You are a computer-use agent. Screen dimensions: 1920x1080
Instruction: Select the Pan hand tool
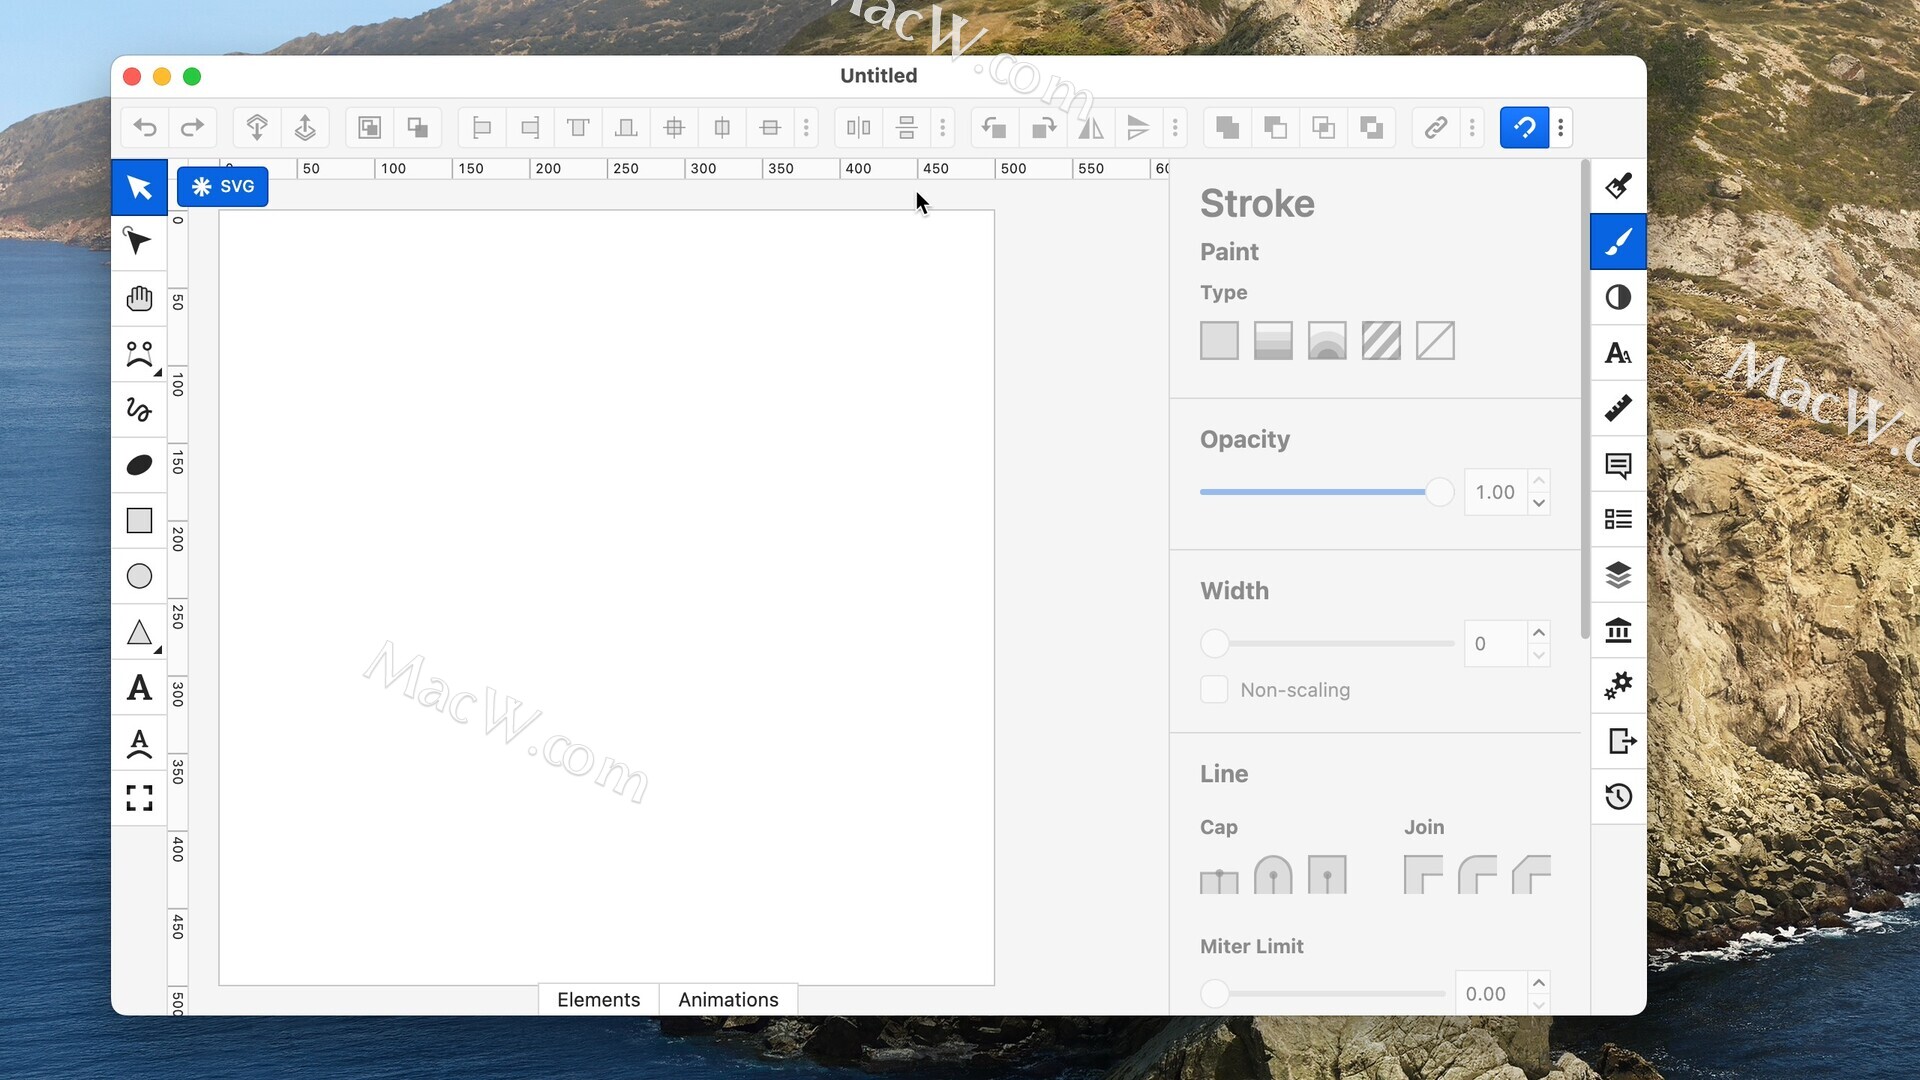coord(139,298)
